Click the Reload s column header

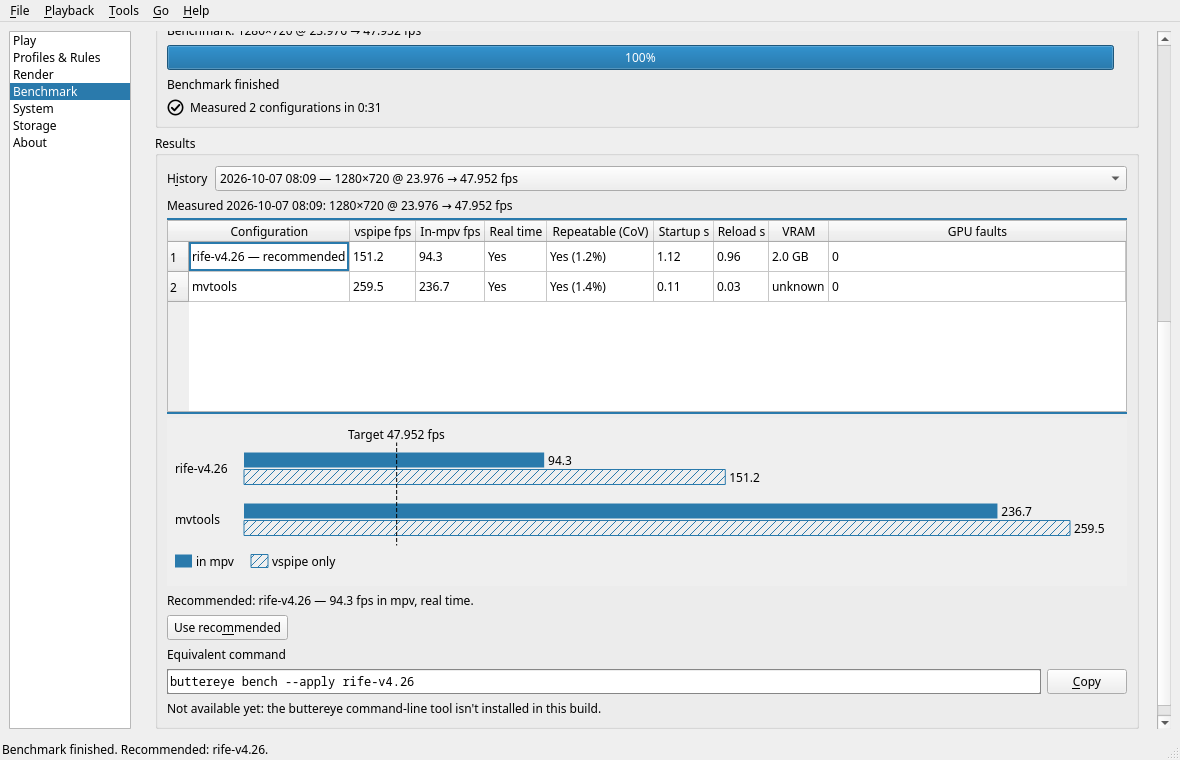pyautogui.click(x=741, y=231)
